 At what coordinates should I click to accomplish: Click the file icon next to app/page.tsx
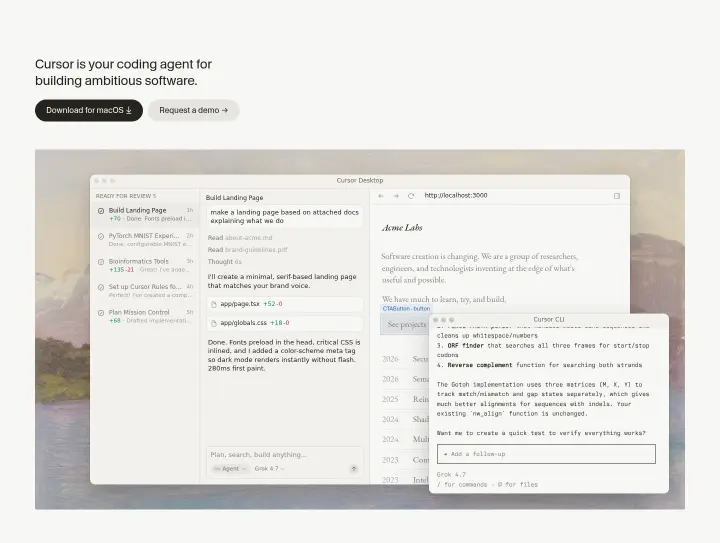(x=214, y=304)
